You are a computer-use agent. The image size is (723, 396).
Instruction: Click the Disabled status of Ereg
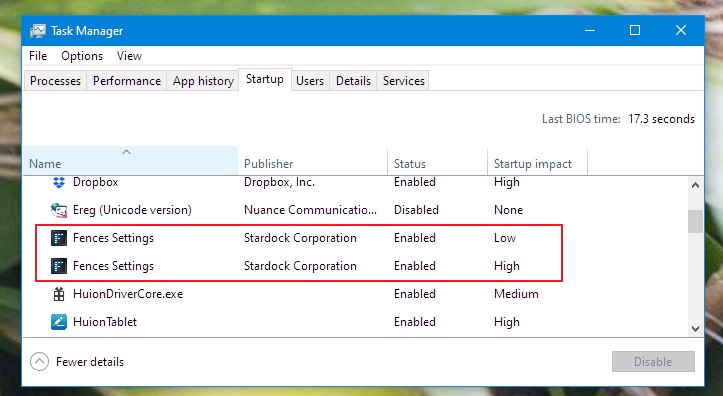[x=416, y=210]
